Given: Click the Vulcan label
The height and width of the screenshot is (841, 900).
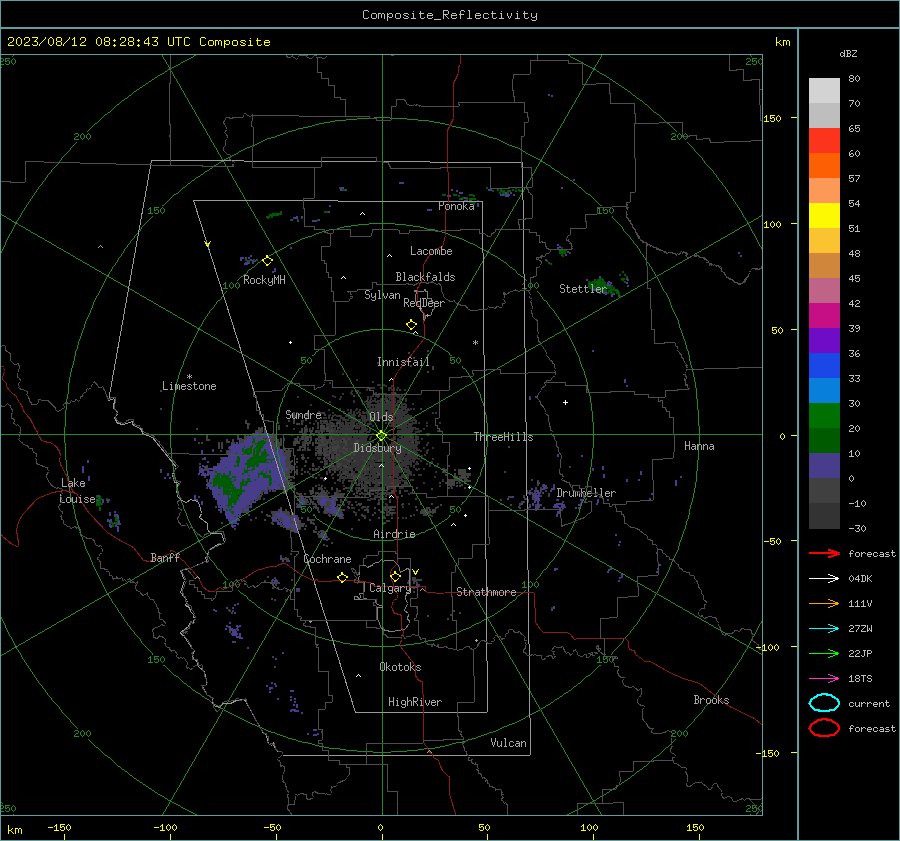Looking at the screenshot, I should tap(508, 743).
